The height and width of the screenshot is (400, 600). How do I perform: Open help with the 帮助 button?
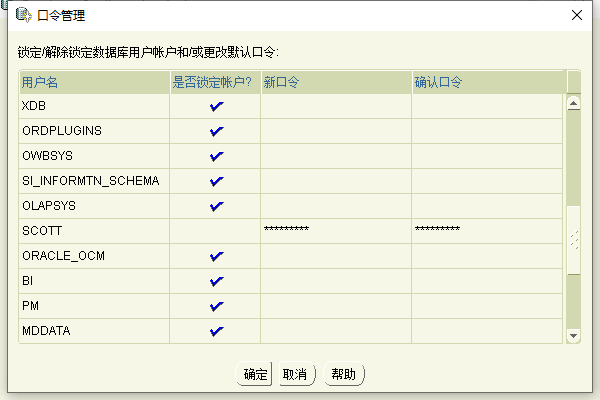point(343,374)
